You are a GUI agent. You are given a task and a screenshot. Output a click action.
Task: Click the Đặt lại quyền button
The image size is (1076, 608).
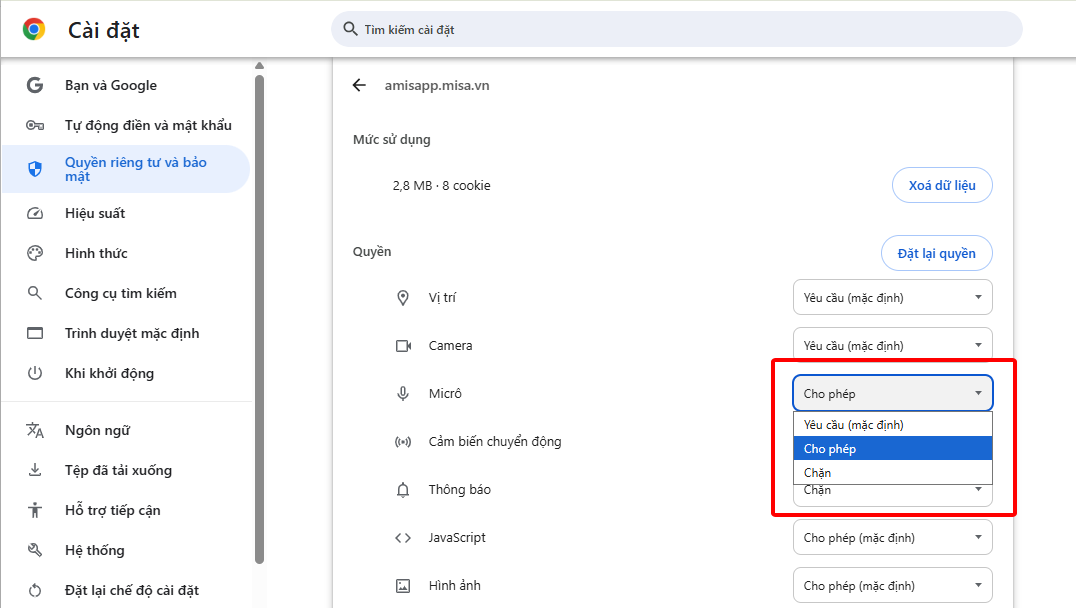click(x=937, y=253)
